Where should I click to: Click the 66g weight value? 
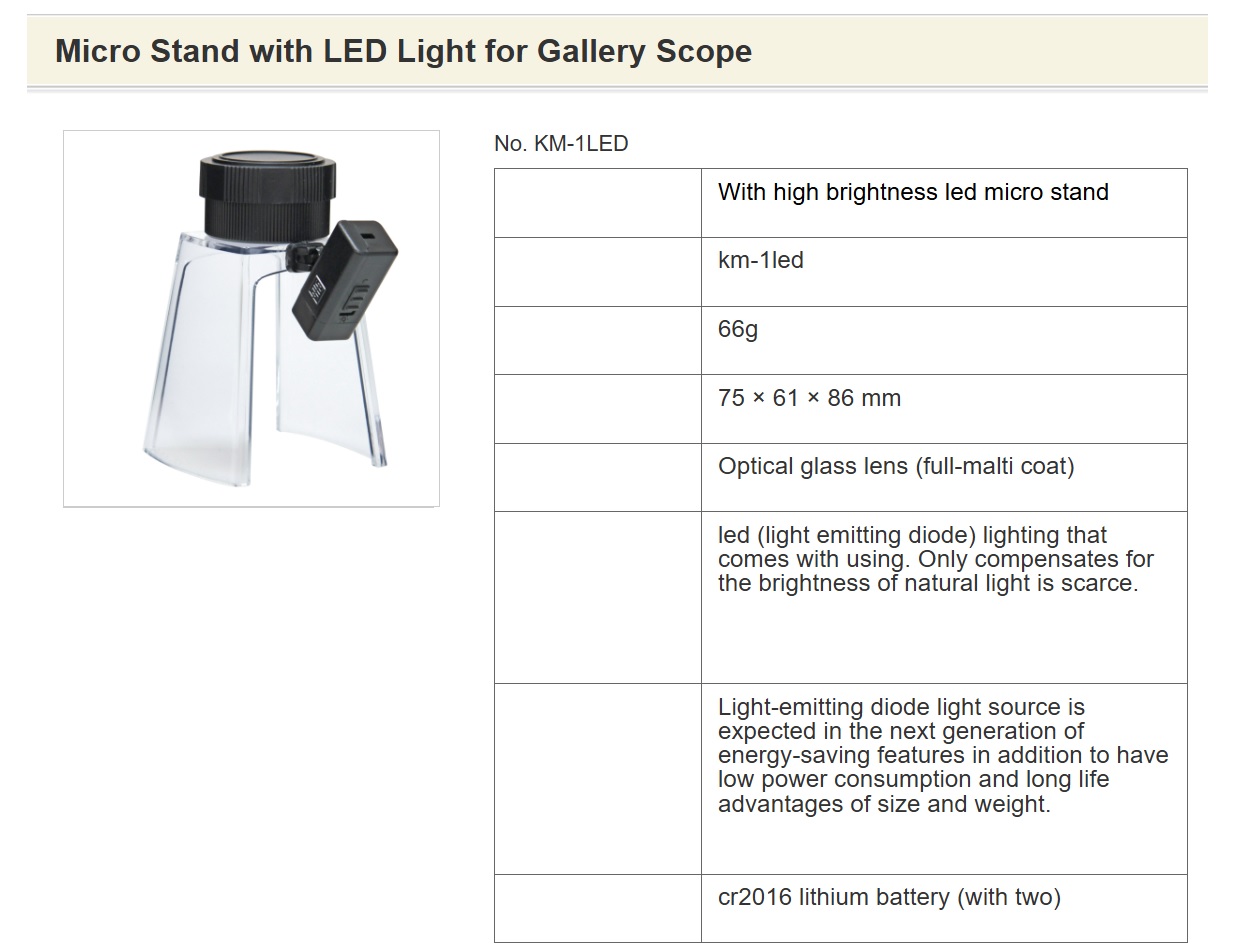[x=944, y=341]
